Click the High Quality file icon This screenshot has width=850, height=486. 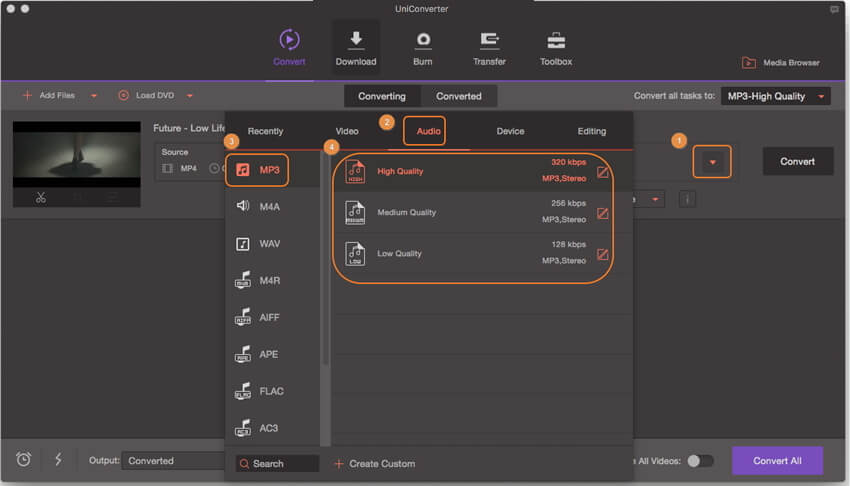point(355,172)
